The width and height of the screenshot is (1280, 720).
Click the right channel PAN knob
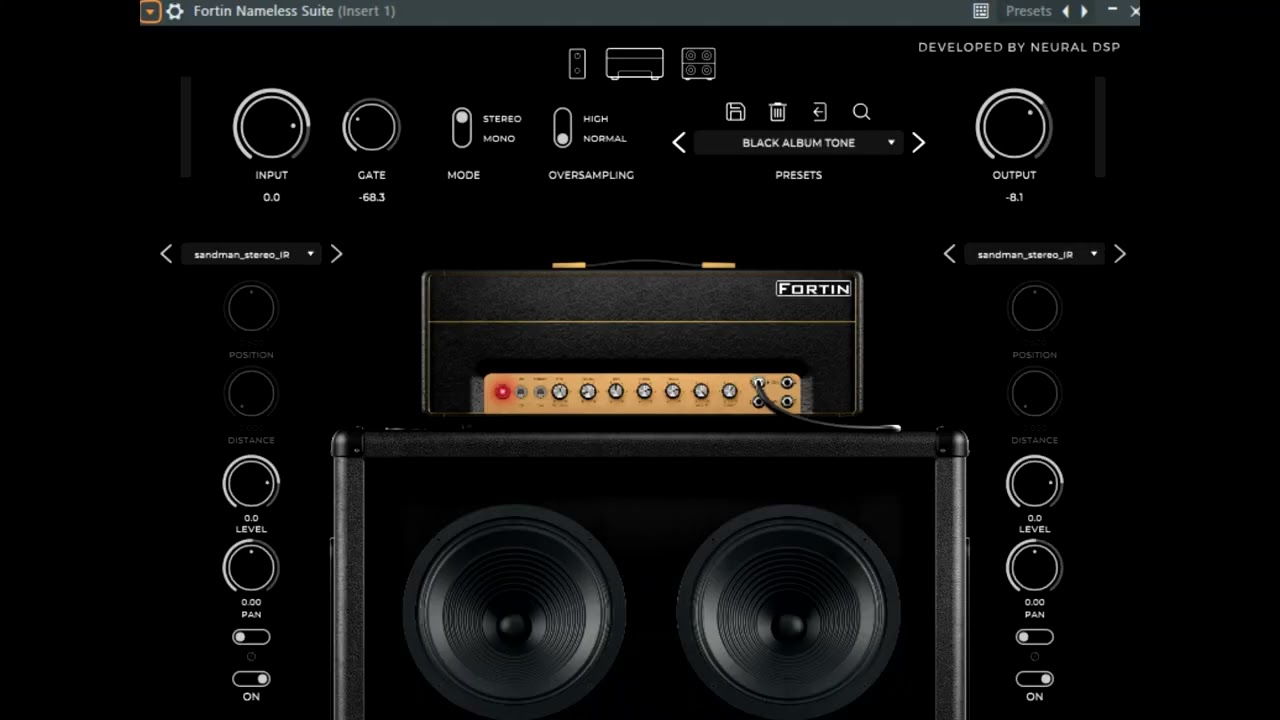tap(1034, 568)
